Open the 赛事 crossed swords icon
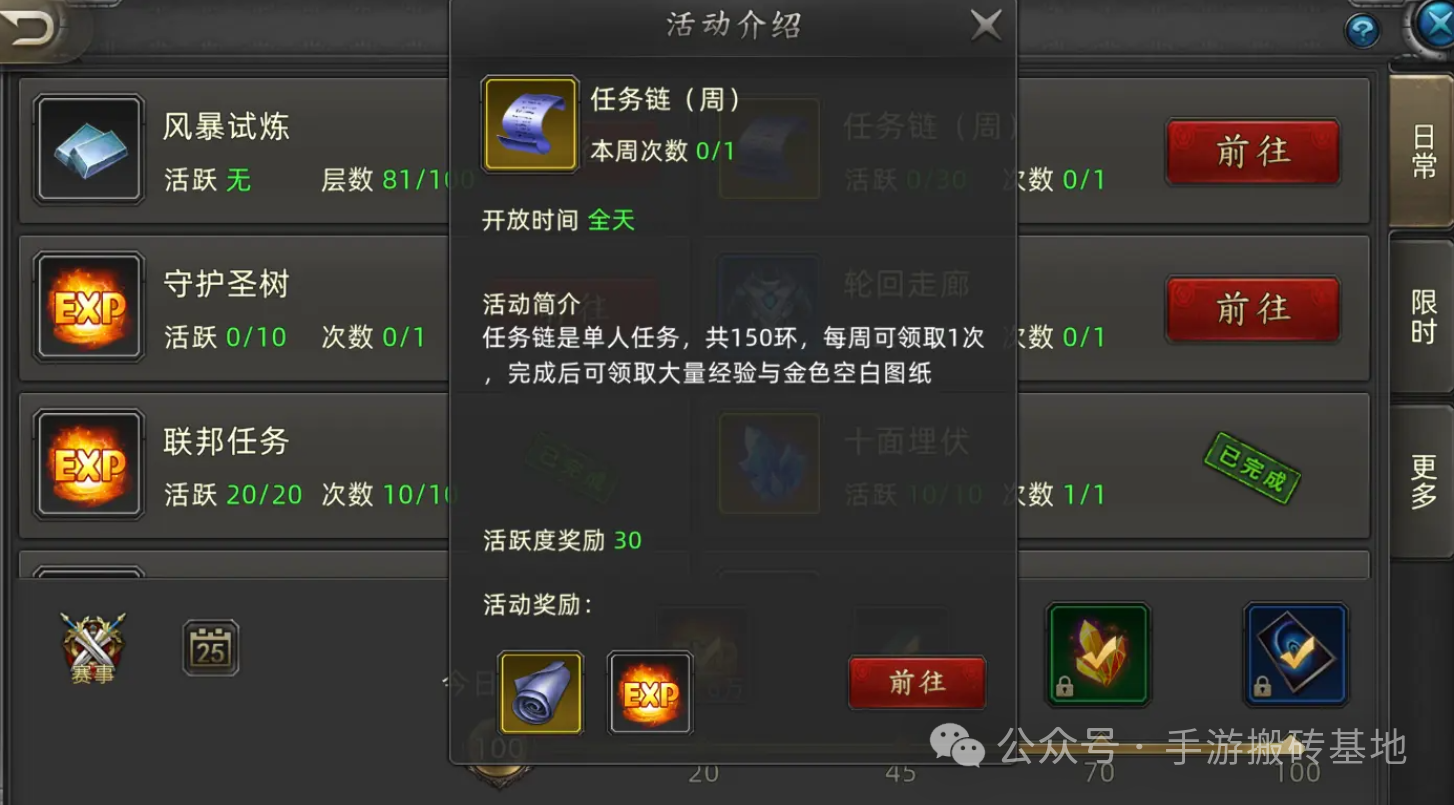 (93, 649)
